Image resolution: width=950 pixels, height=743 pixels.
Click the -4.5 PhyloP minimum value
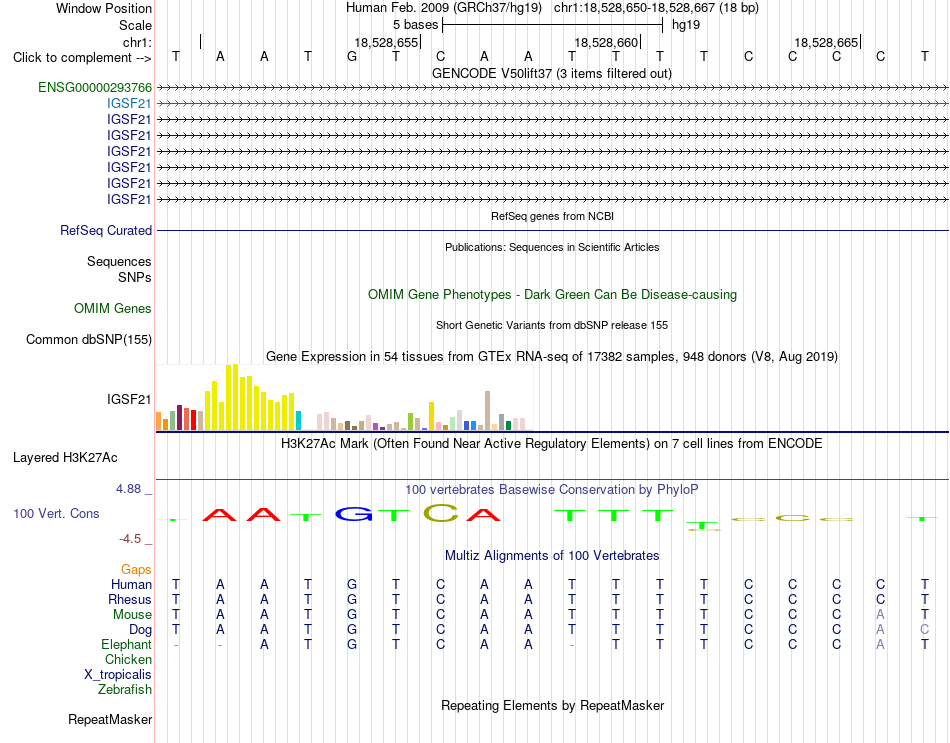pyautogui.click(x=130, y=539)
